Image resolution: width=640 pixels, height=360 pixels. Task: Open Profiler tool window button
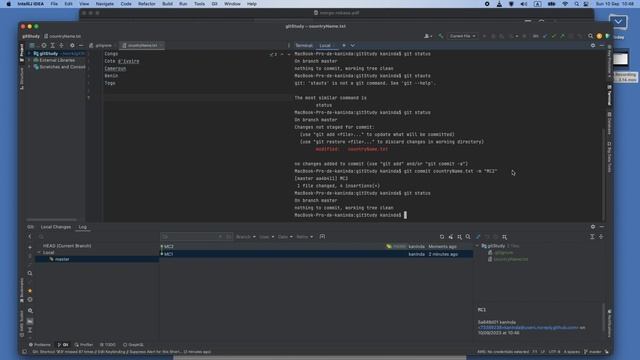(84, 345)
